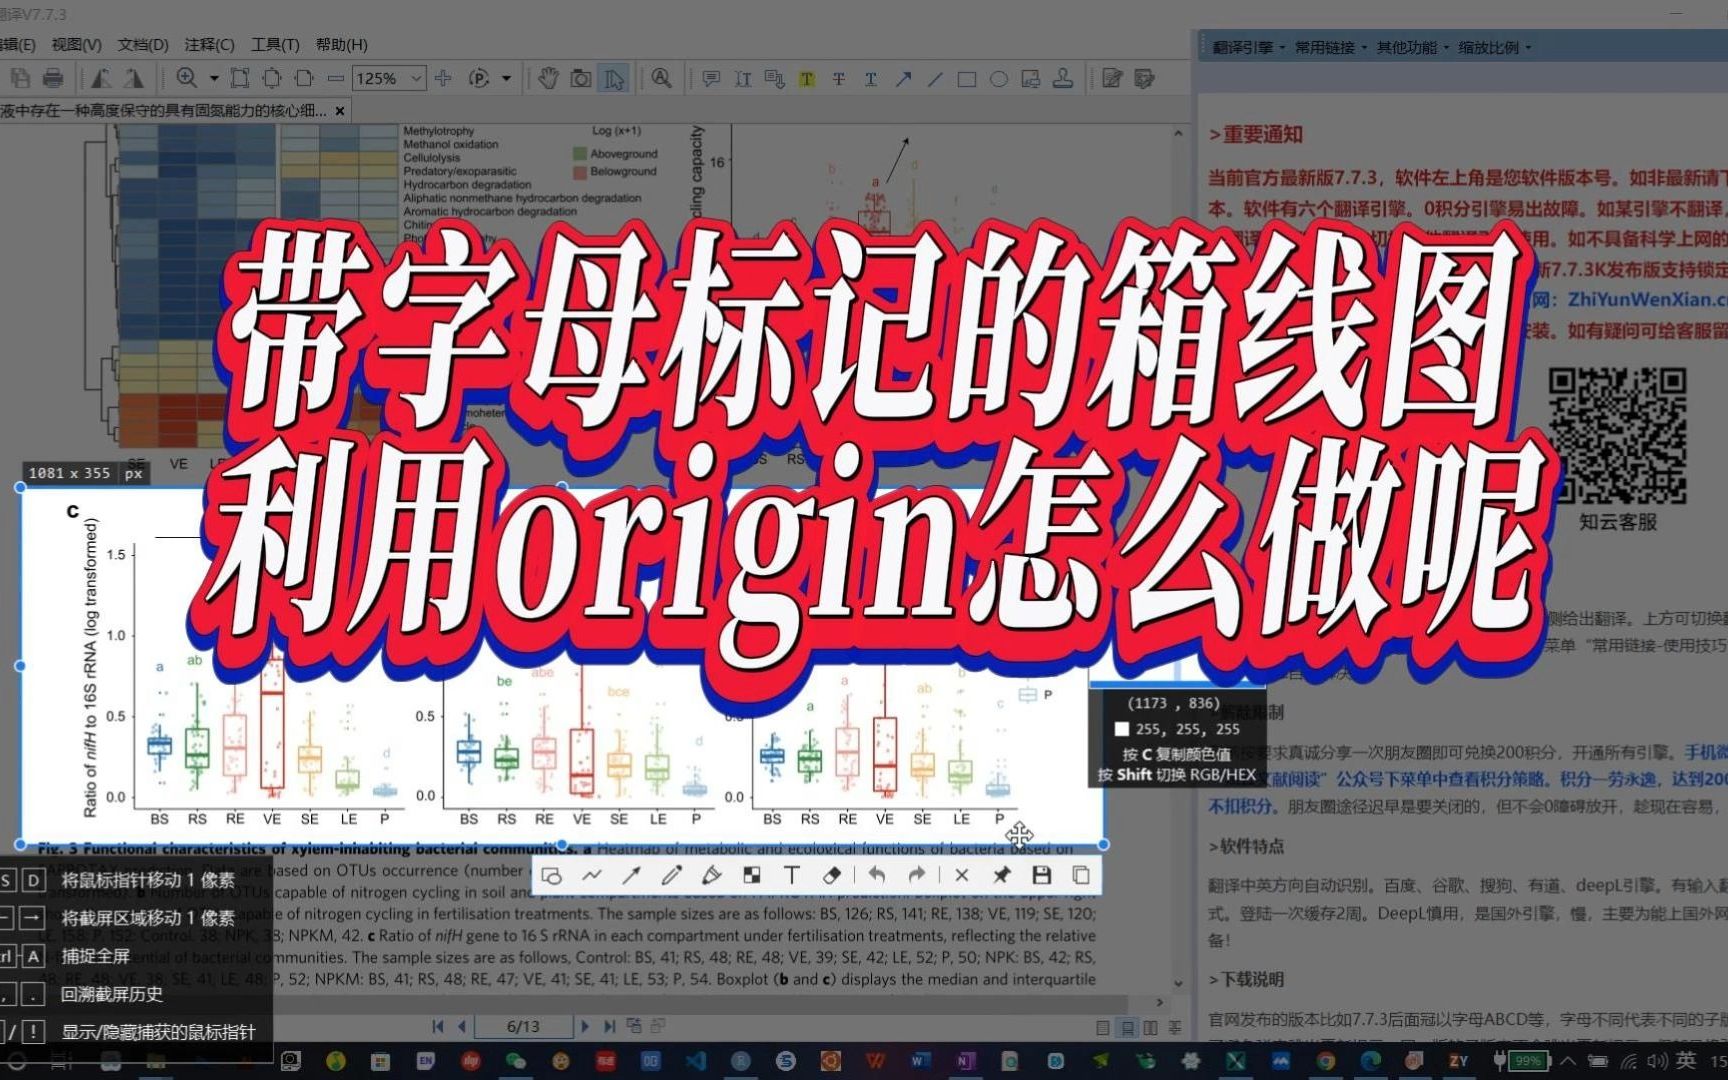
Task: Open 缩放比例 dropdown menu
Action: pos(1494,47)
